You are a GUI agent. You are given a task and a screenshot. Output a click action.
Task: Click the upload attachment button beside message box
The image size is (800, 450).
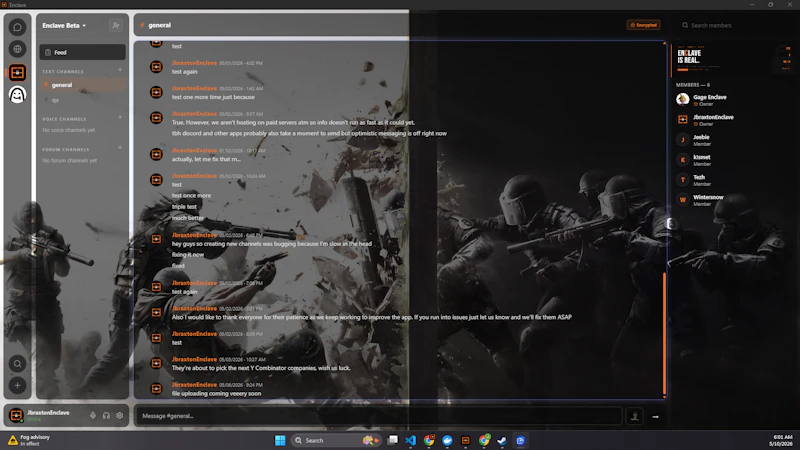(635, 416)
